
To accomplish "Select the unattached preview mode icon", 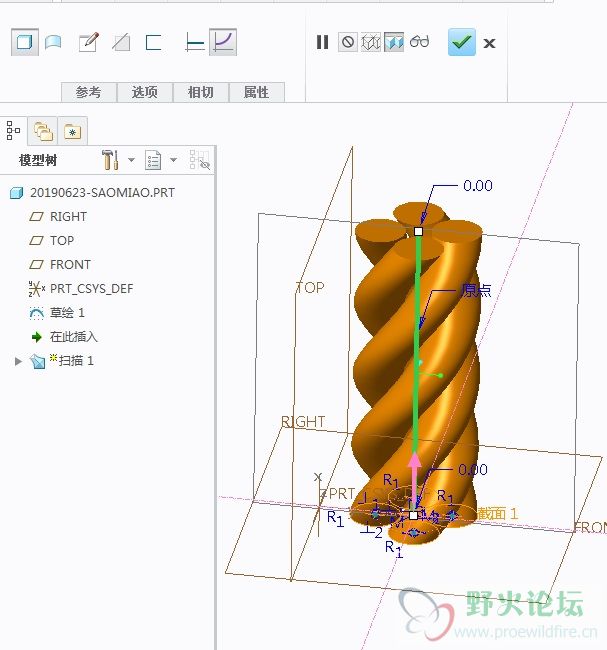I will pyautogui.click(x=371, y=42).
